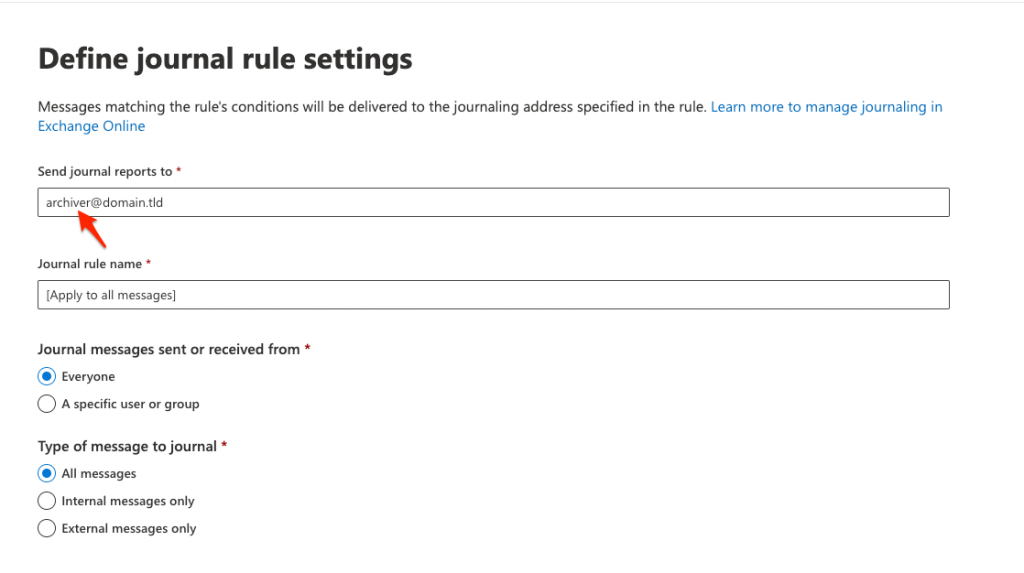Select the All messages radio button
1024x573 pixels.
pyautogui.click(x=46, y=473)
